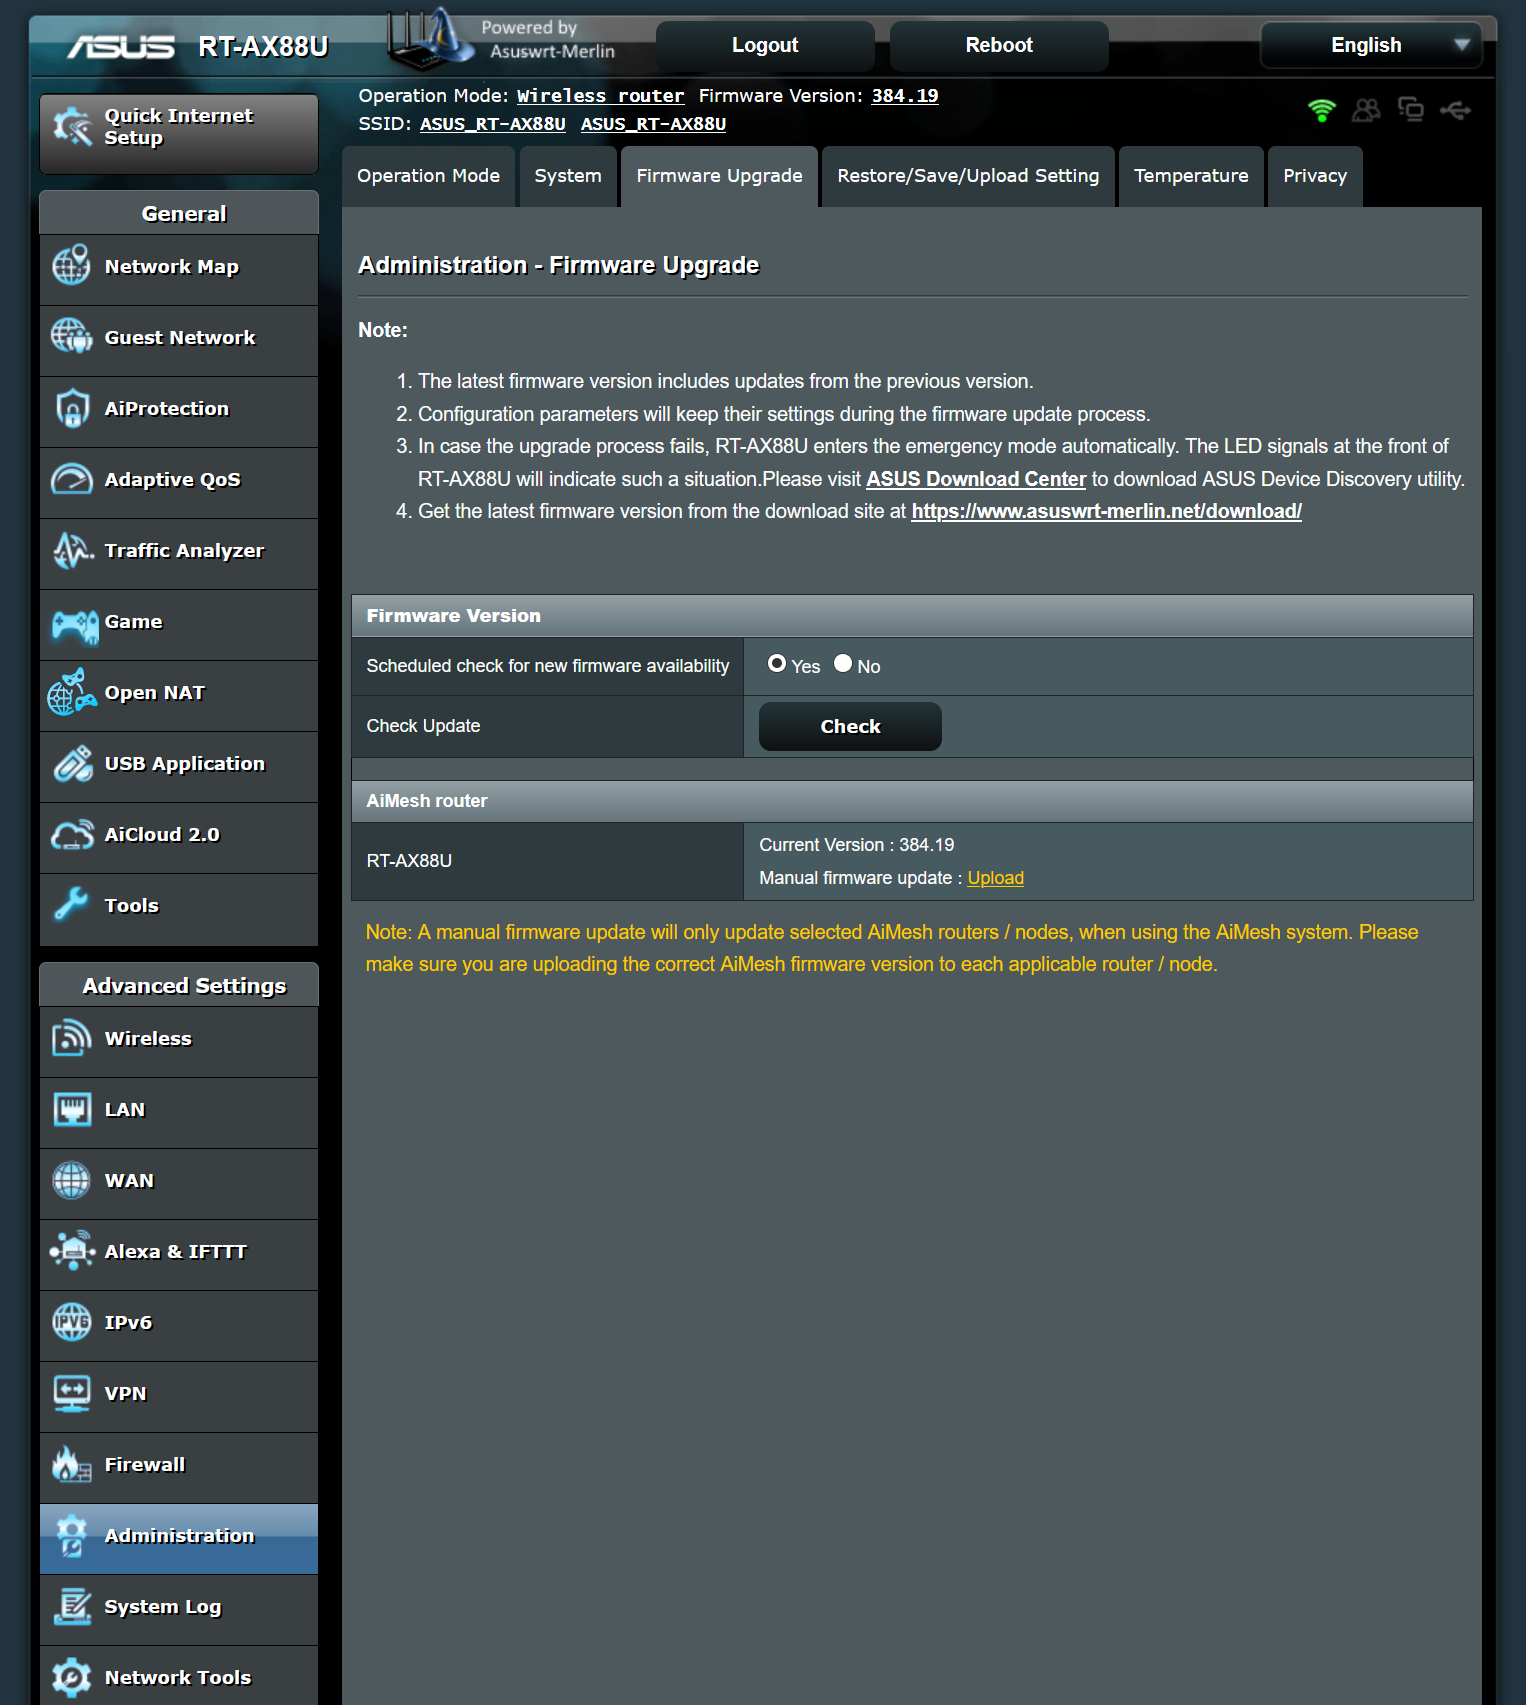The height and width of the screenshot is (1705, 1526).
Task: Open the Privacy tab
Action: pyautogui.click(x=1315, y=176)
